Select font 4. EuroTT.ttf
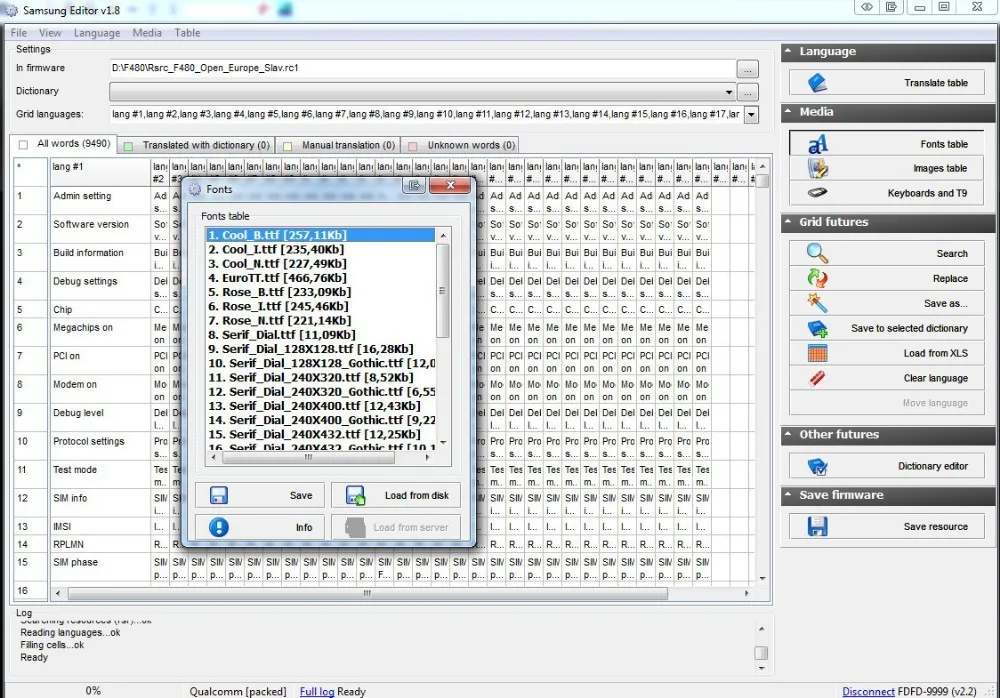 pyautogui.click(x=320, y=278)
